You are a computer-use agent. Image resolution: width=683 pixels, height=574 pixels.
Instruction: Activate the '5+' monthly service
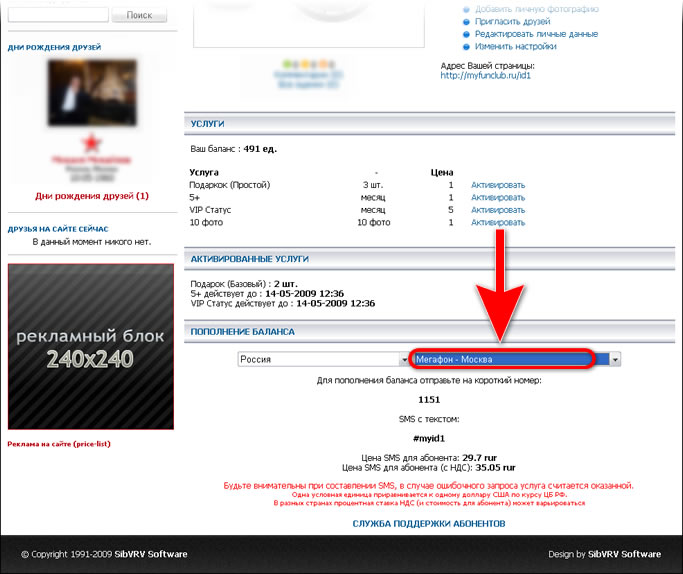point(498,197)
